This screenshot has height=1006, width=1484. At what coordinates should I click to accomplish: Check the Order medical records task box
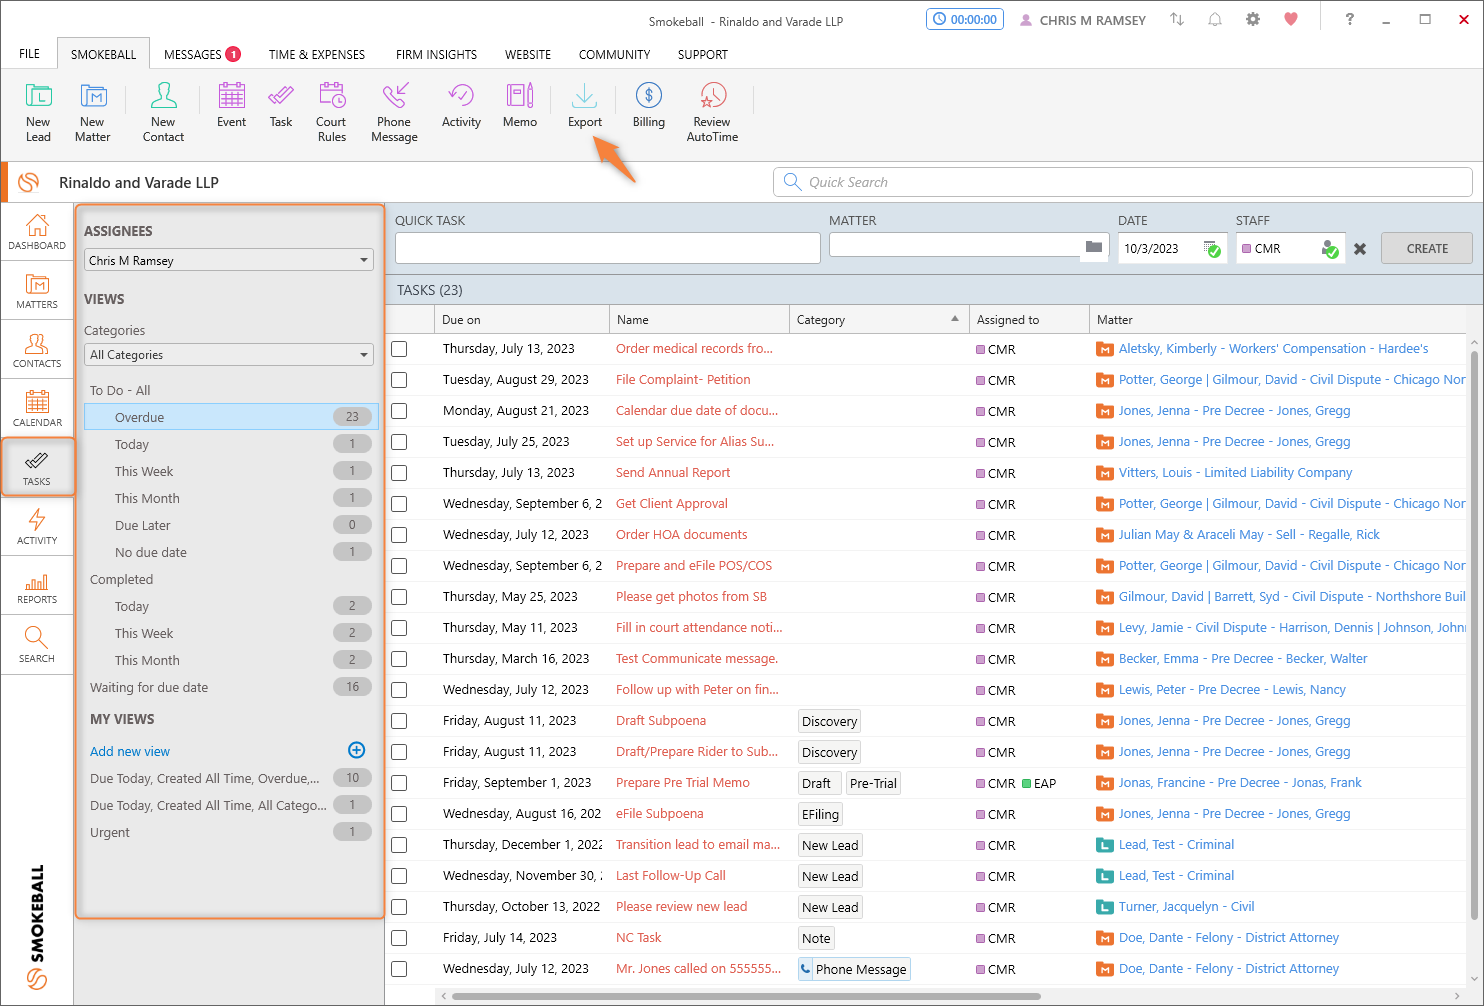(x=399, y=349)
